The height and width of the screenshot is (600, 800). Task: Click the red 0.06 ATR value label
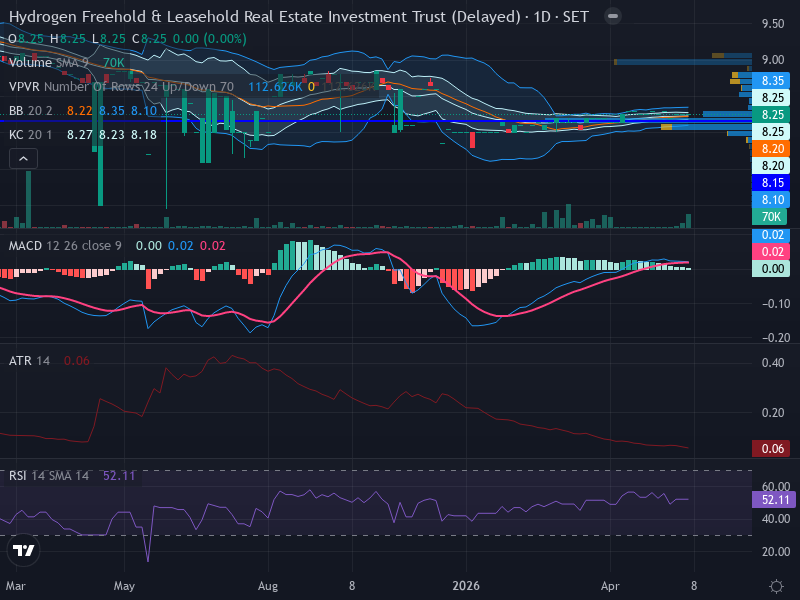772,448
